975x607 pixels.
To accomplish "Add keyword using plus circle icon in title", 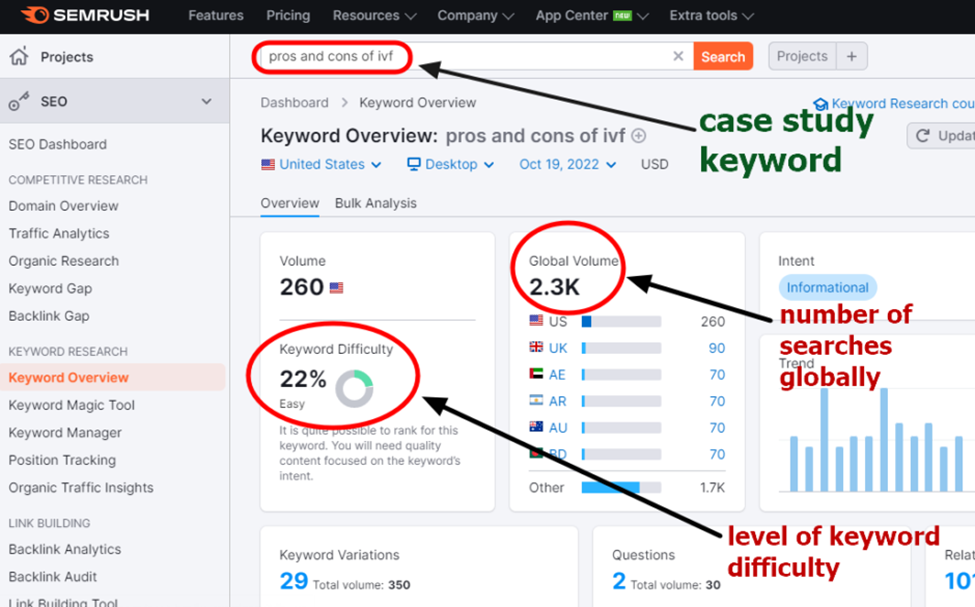I will click(638, 136).
